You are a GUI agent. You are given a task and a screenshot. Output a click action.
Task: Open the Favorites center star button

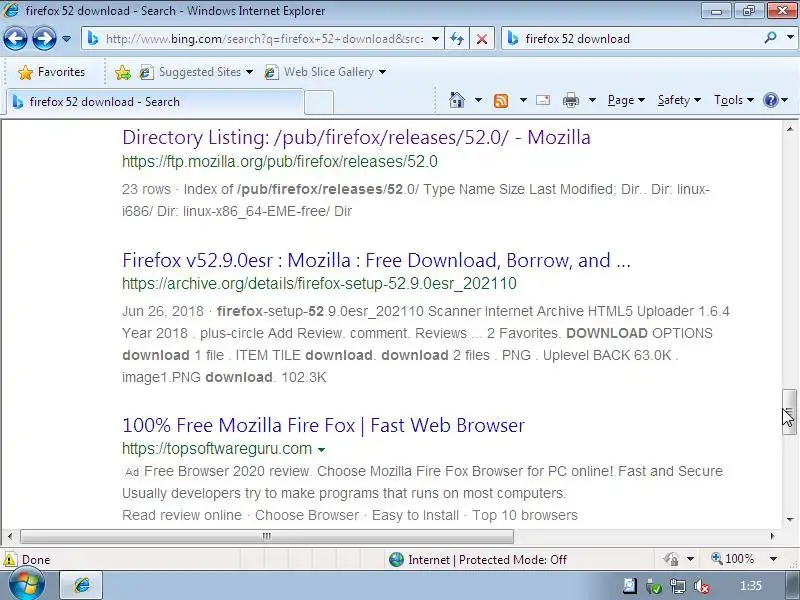click(x=51, y=72)
